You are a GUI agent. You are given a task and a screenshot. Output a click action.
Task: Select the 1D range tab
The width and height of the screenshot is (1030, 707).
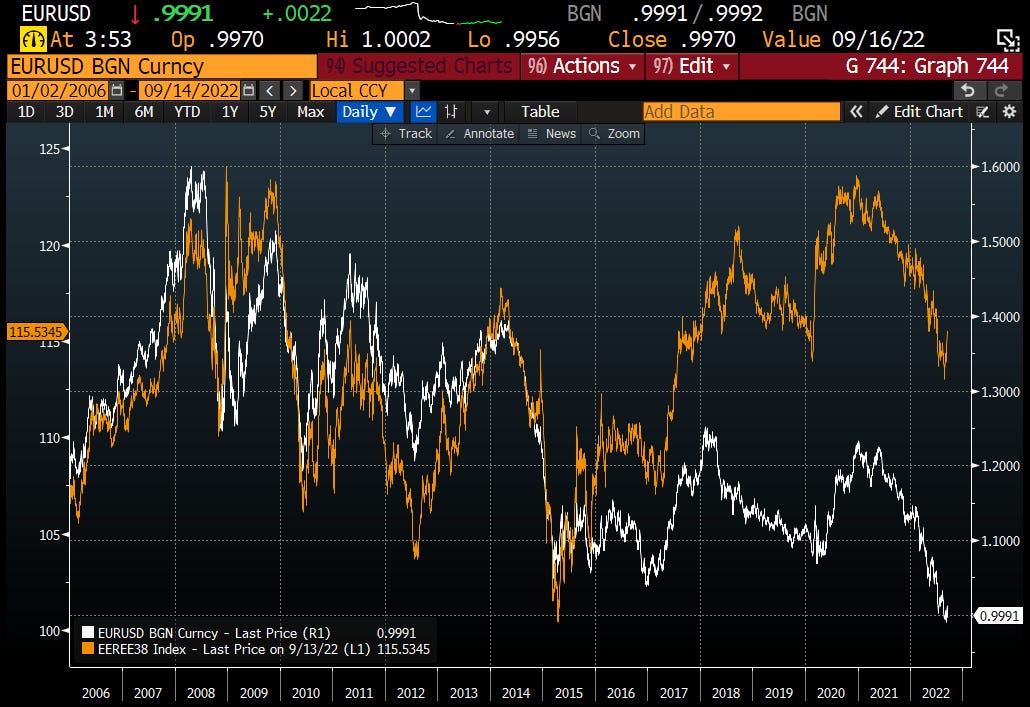pos(26,112)
